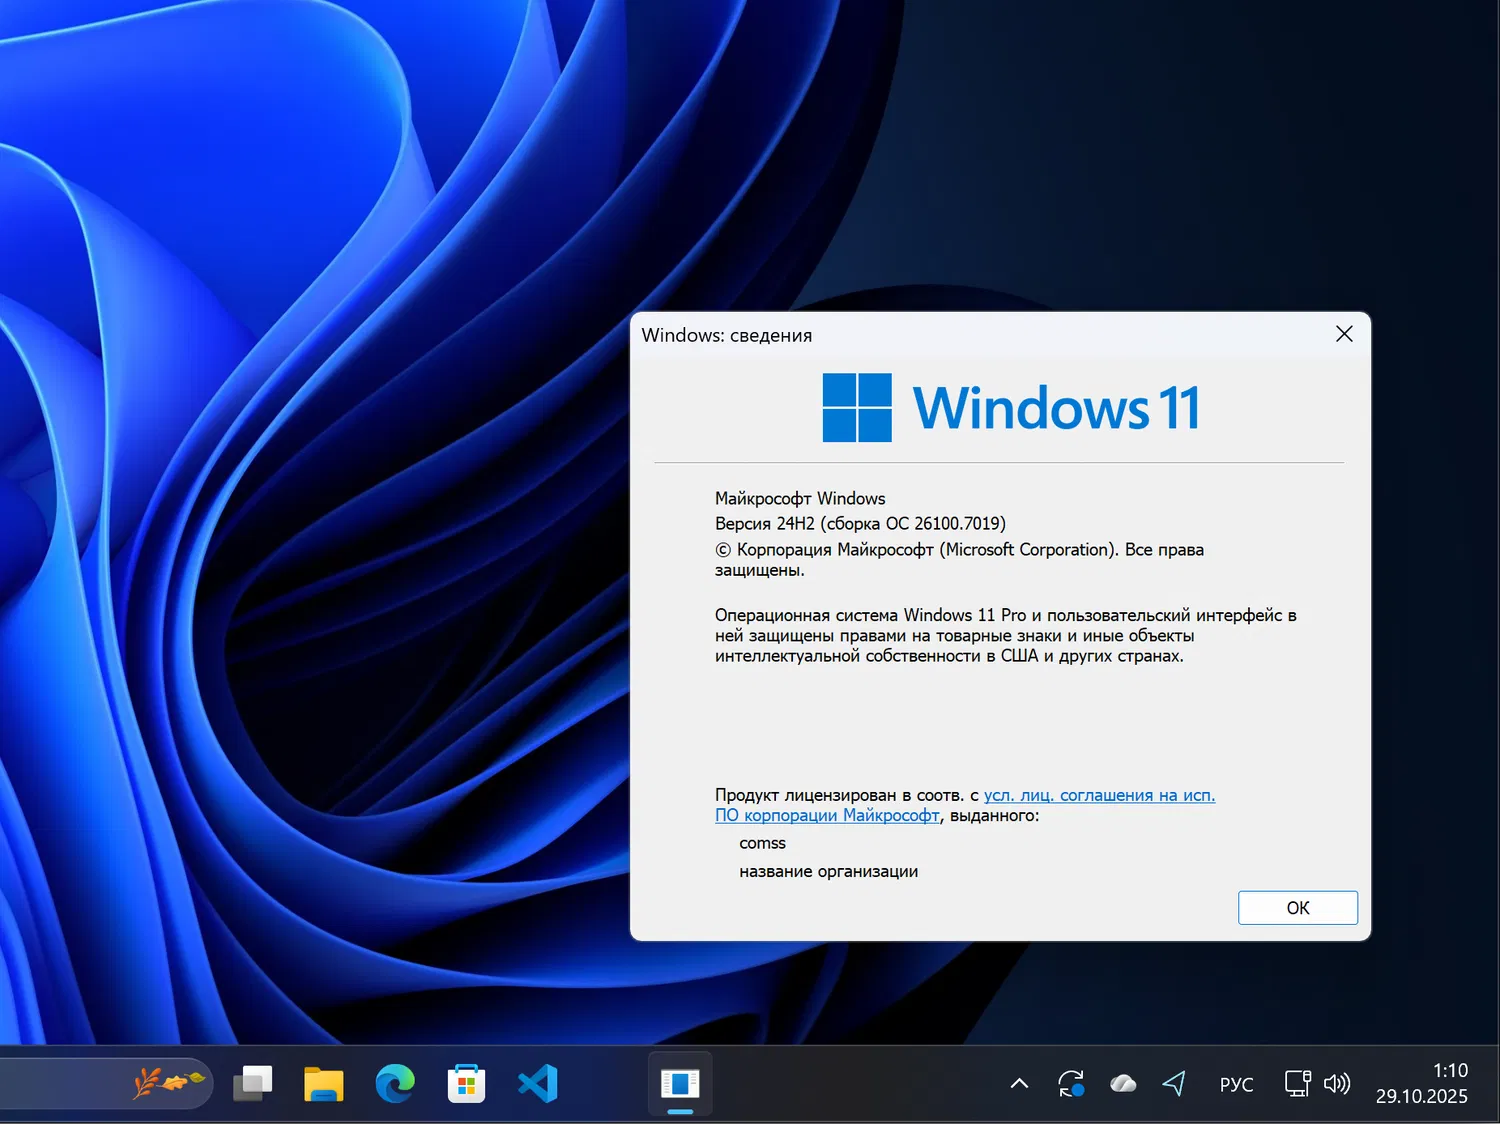Focus the winver window via its taskbar icon

[681, 1083]
